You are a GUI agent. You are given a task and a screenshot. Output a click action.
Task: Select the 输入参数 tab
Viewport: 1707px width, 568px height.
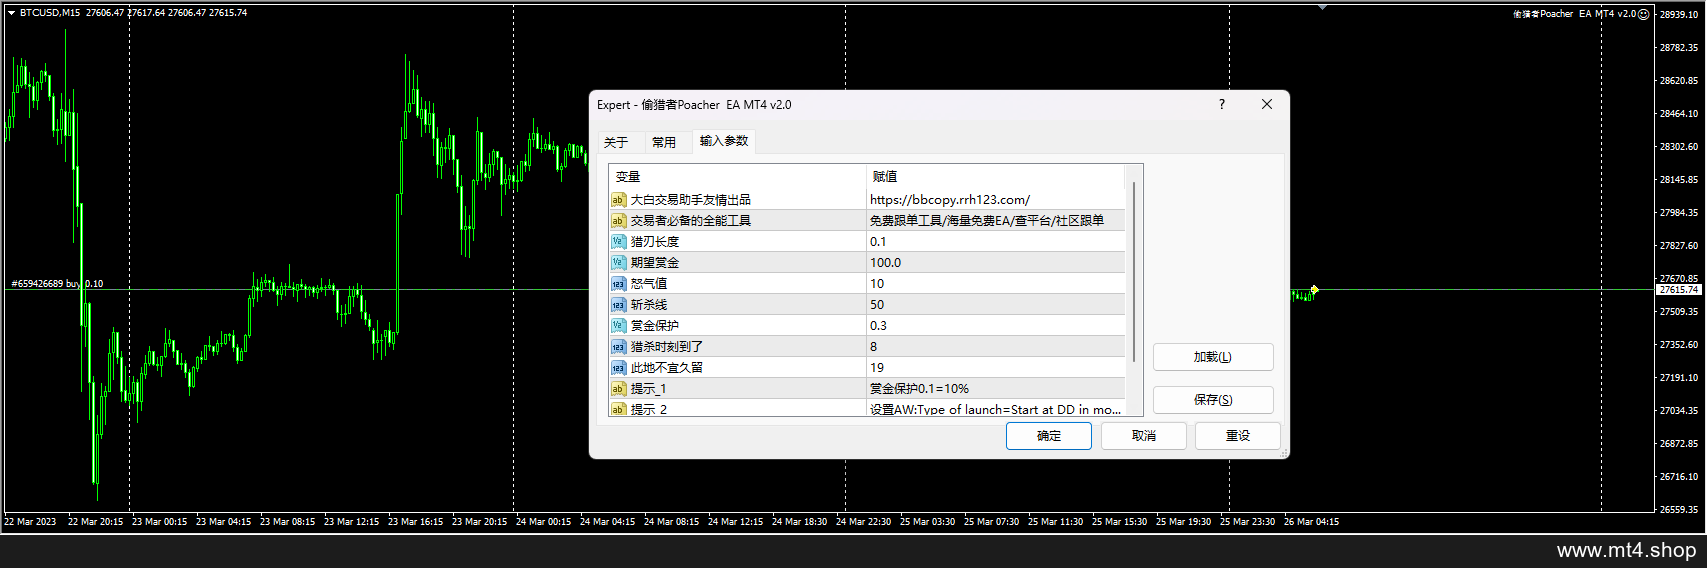724,141
